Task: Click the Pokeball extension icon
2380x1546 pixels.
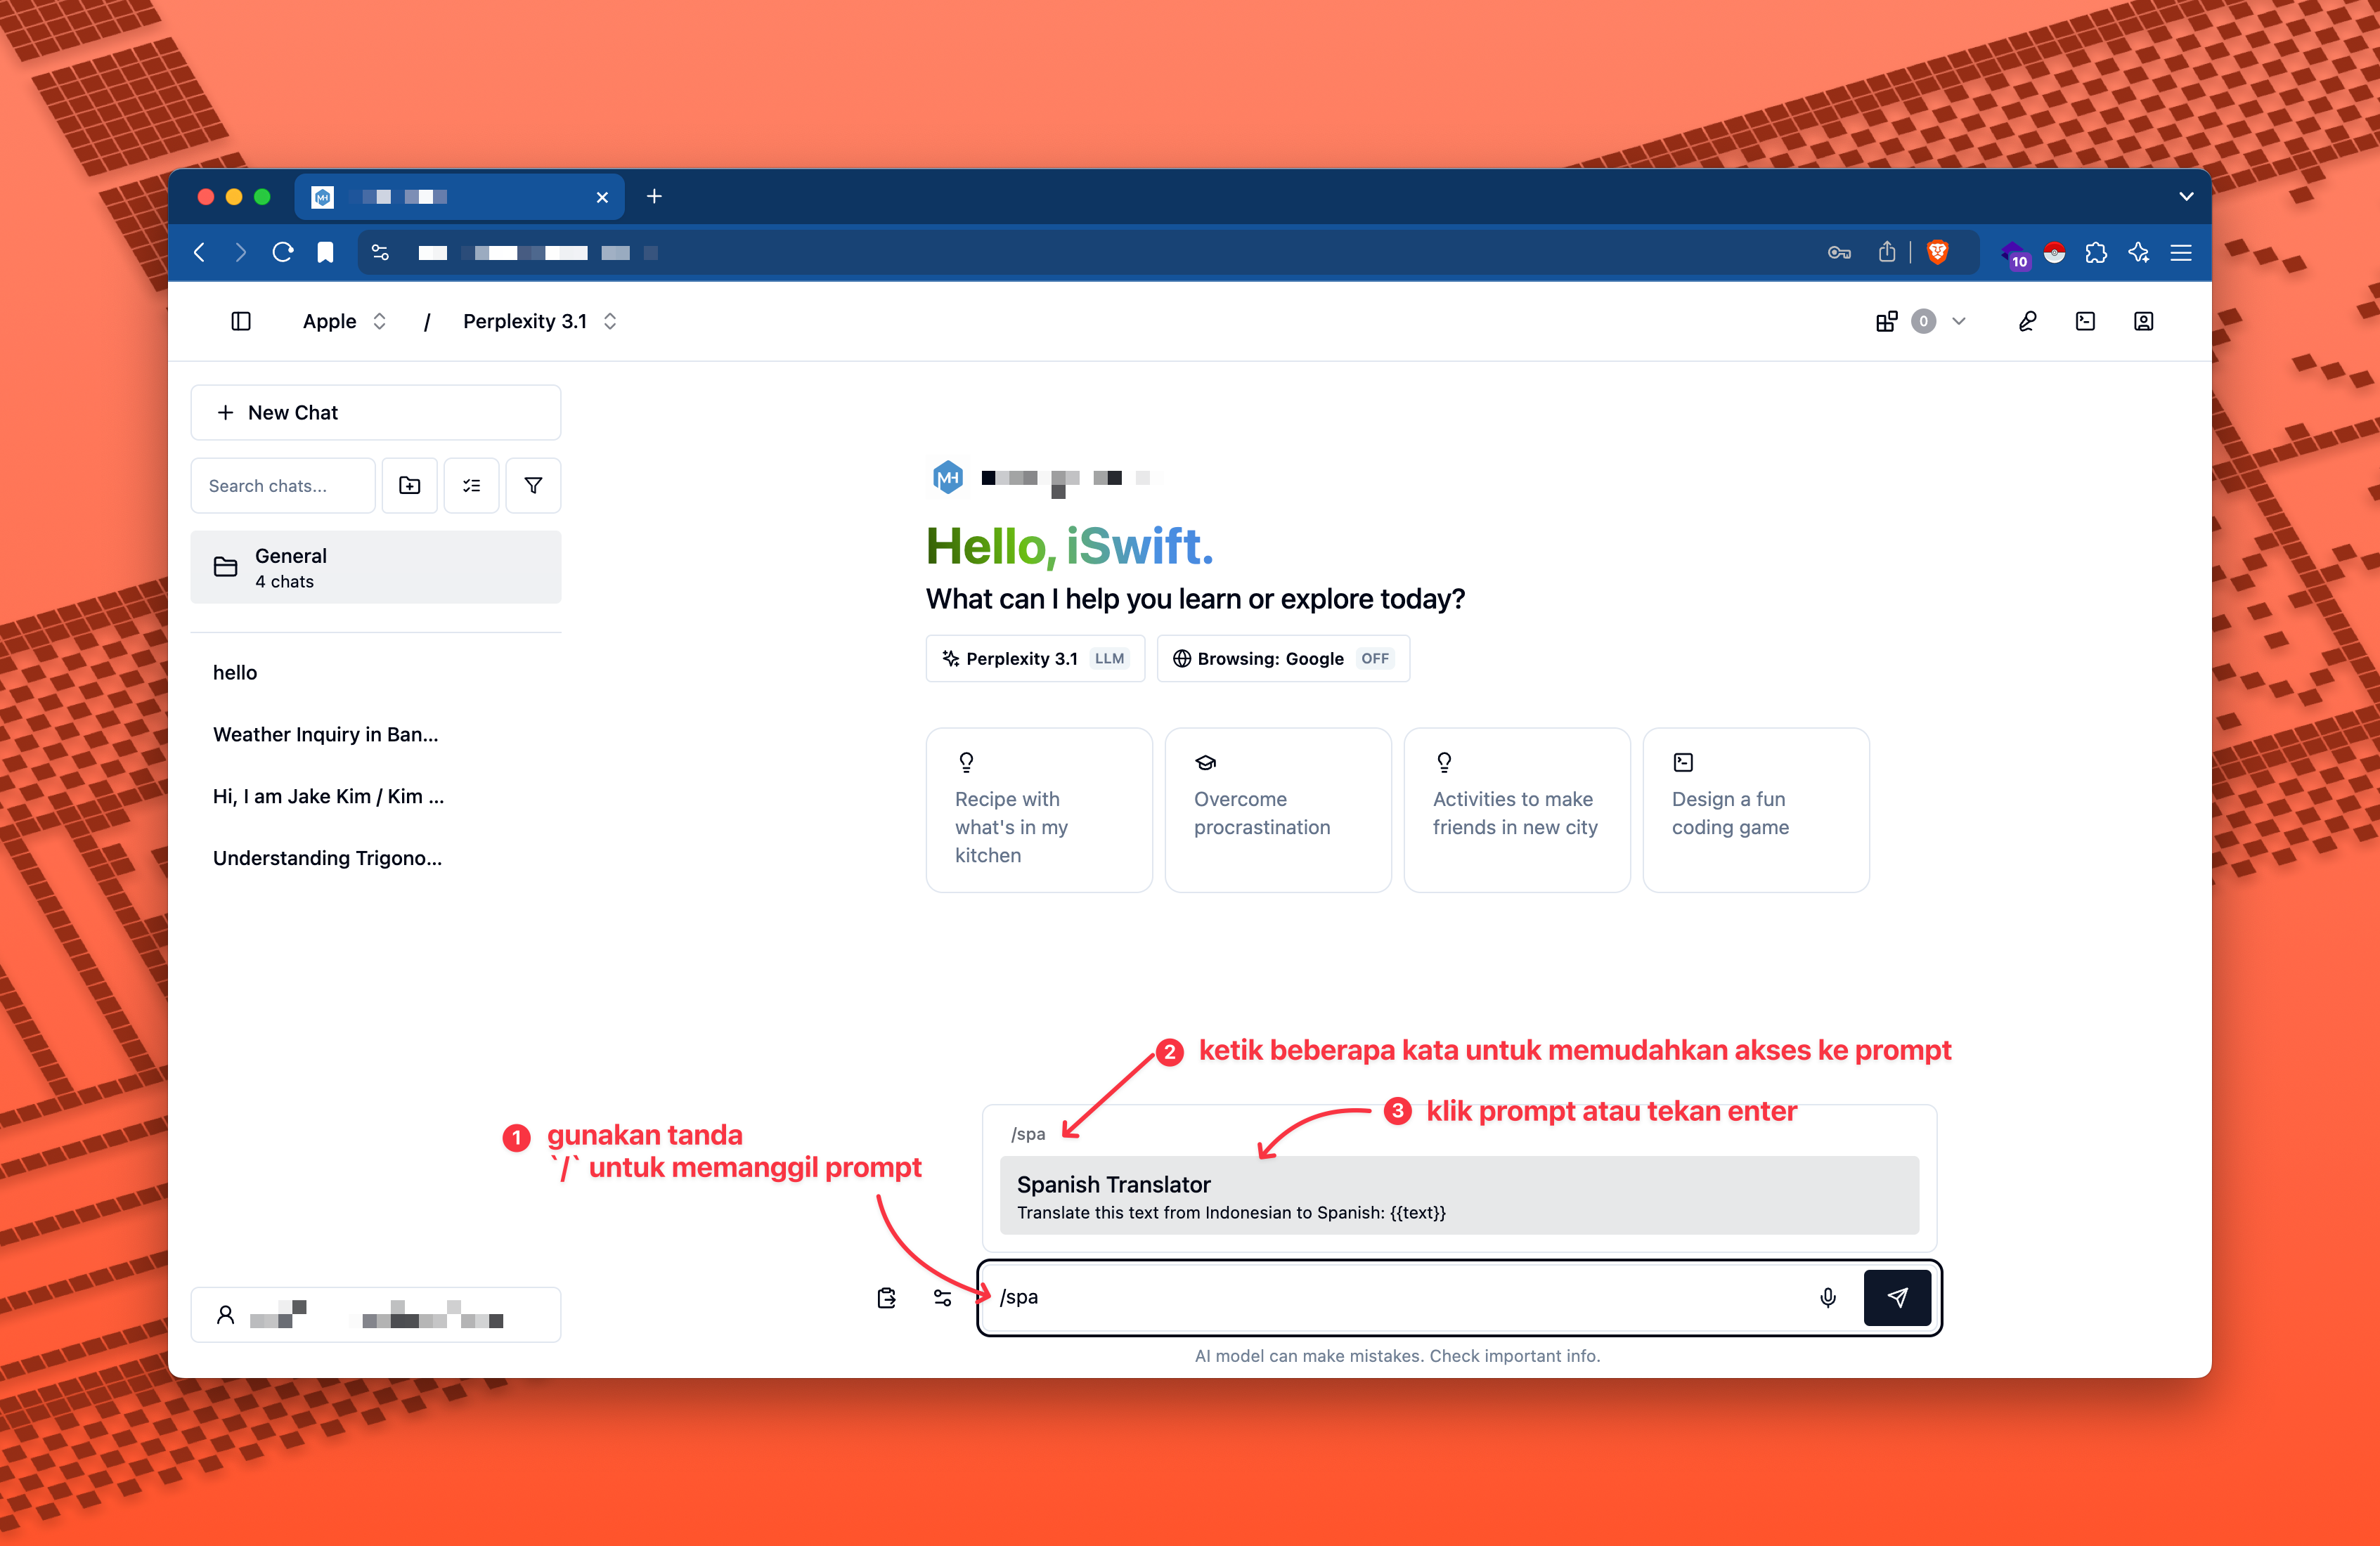Action: [x=2054, y=252]
